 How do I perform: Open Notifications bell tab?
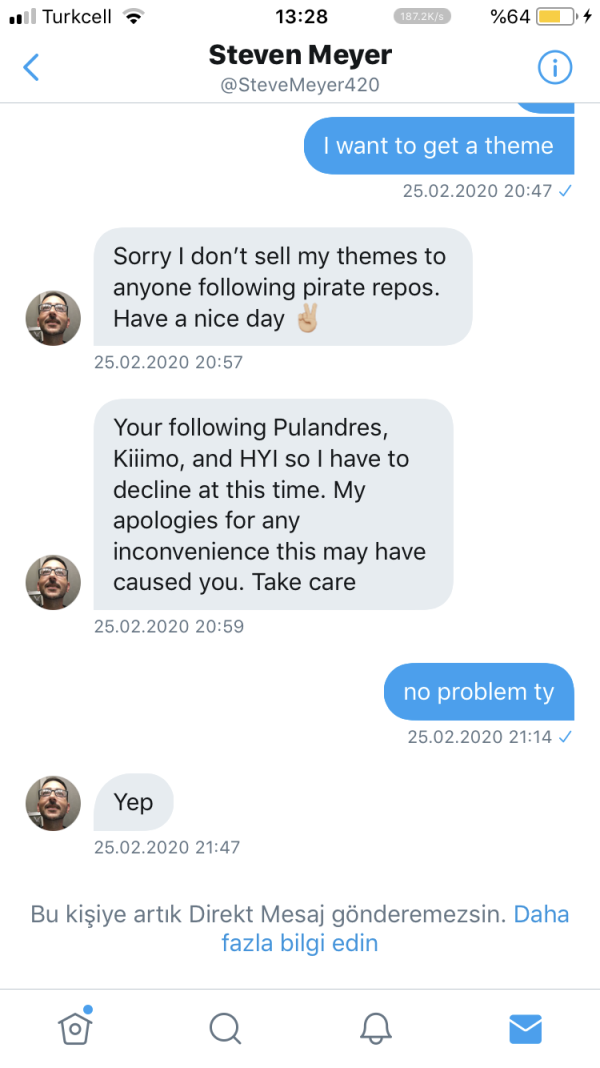376,1028
